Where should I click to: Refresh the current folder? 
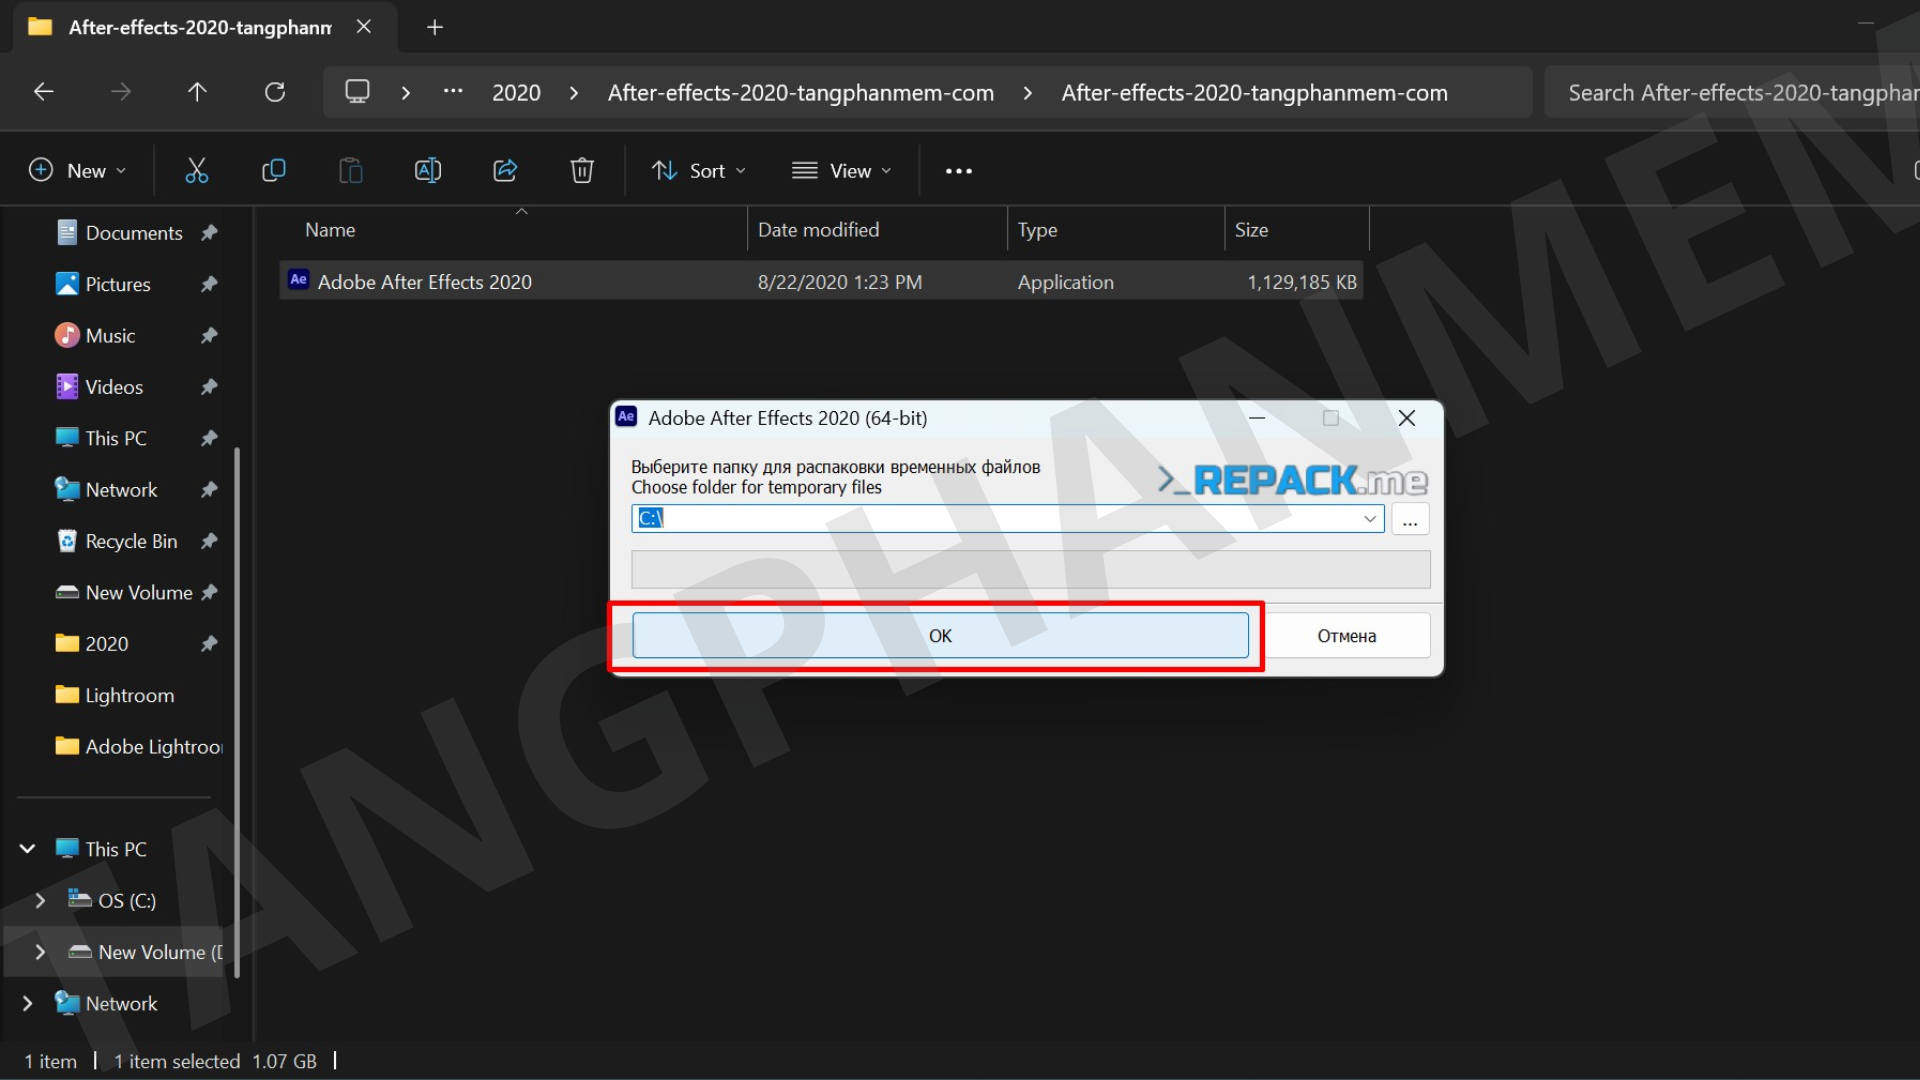275,92
